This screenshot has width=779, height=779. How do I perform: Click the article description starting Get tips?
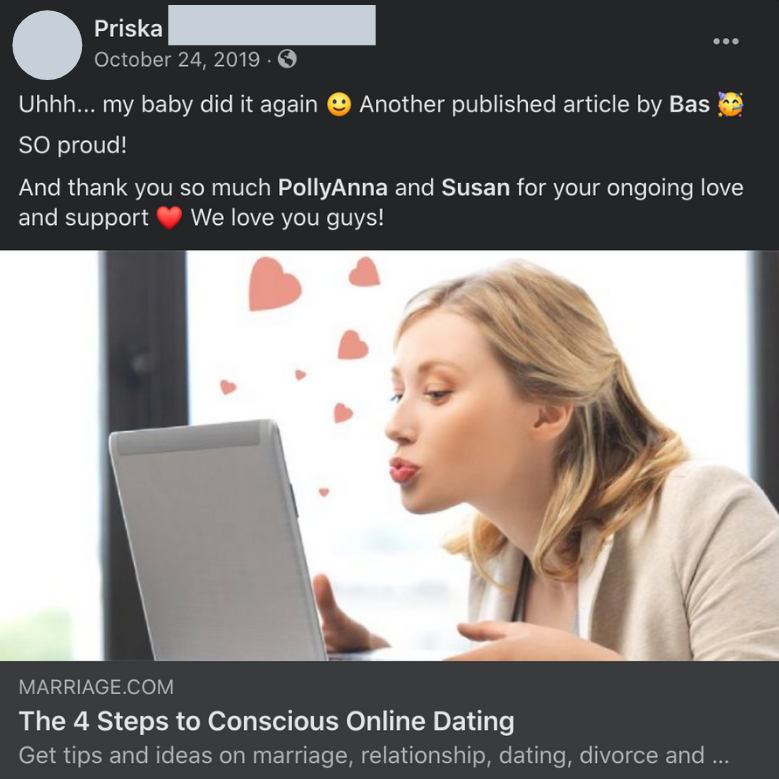tap(374, 755)
